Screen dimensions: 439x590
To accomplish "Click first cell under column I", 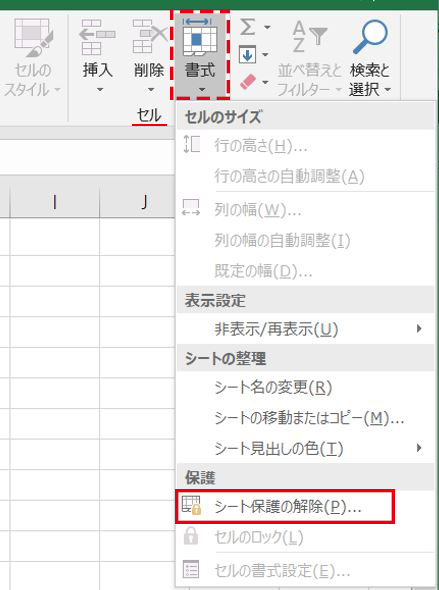I will (55, 237).
